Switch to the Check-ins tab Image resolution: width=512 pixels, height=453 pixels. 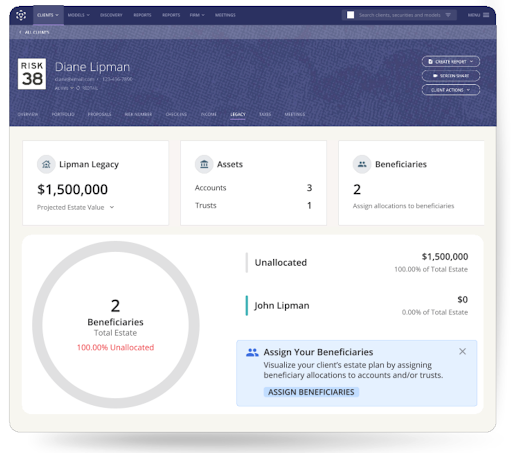coord(176,114)
